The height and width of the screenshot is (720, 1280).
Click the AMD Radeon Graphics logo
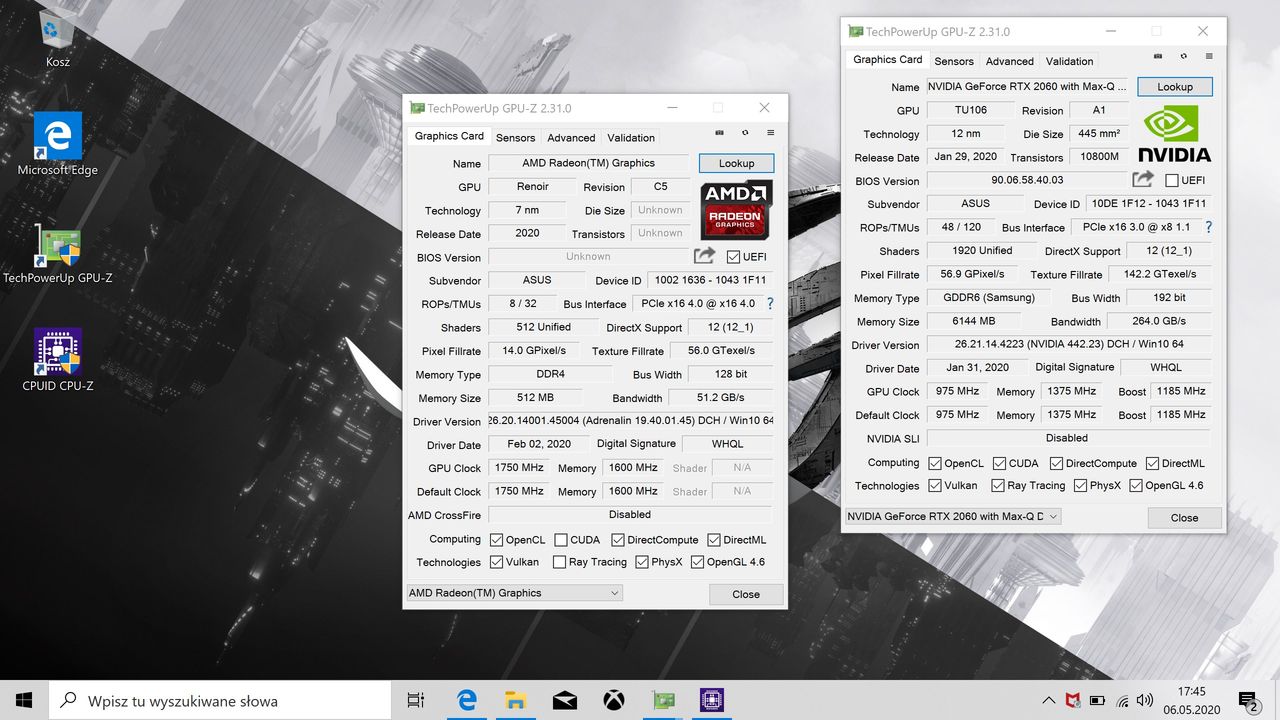point(736,209)
